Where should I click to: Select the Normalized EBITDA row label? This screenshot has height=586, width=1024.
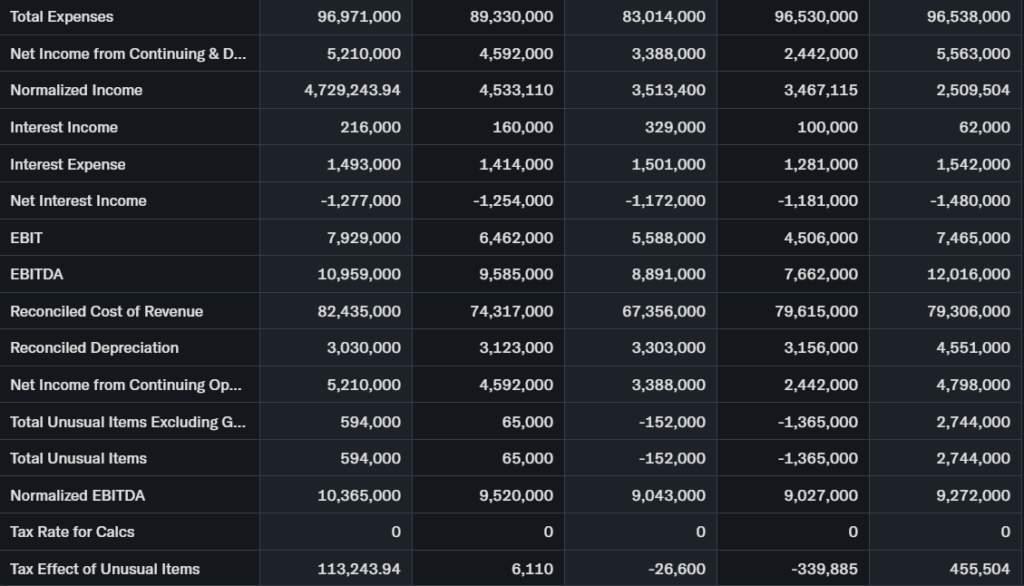pos(78,495)
